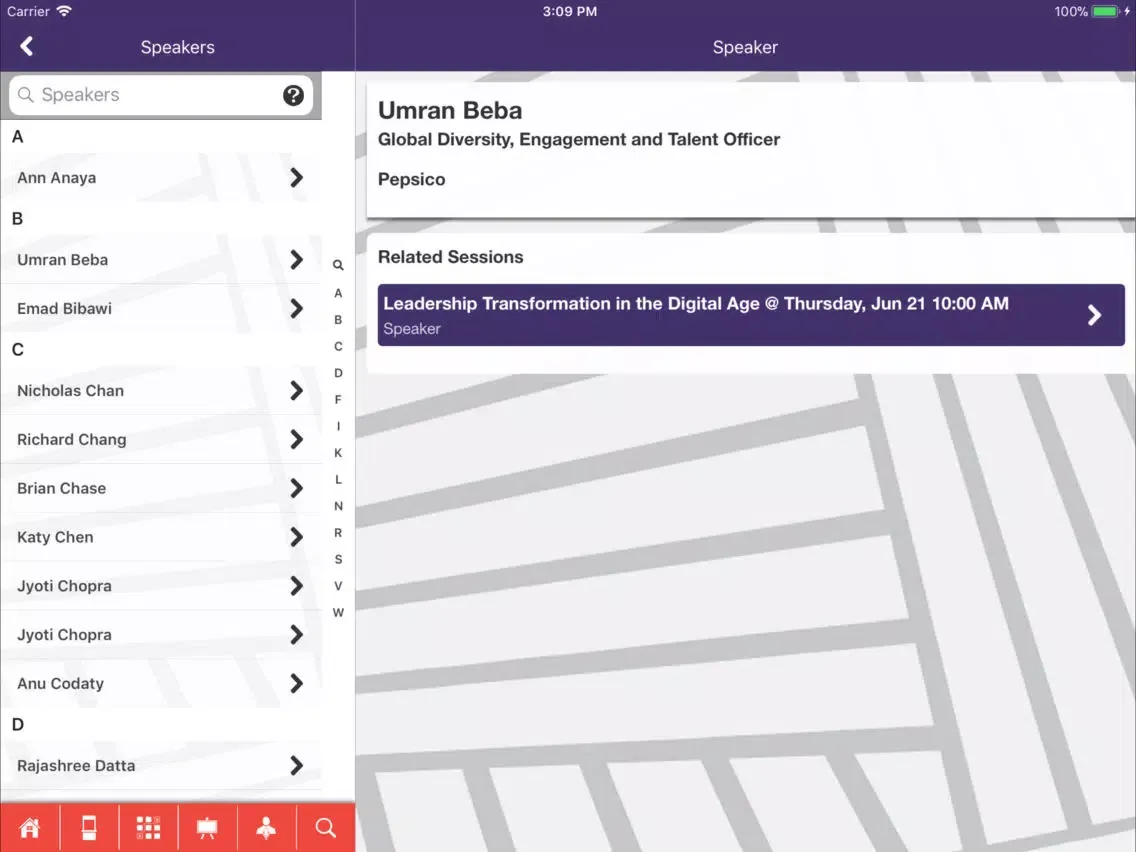Select speaker Rajashree Datta

click(x=161, y=765)
